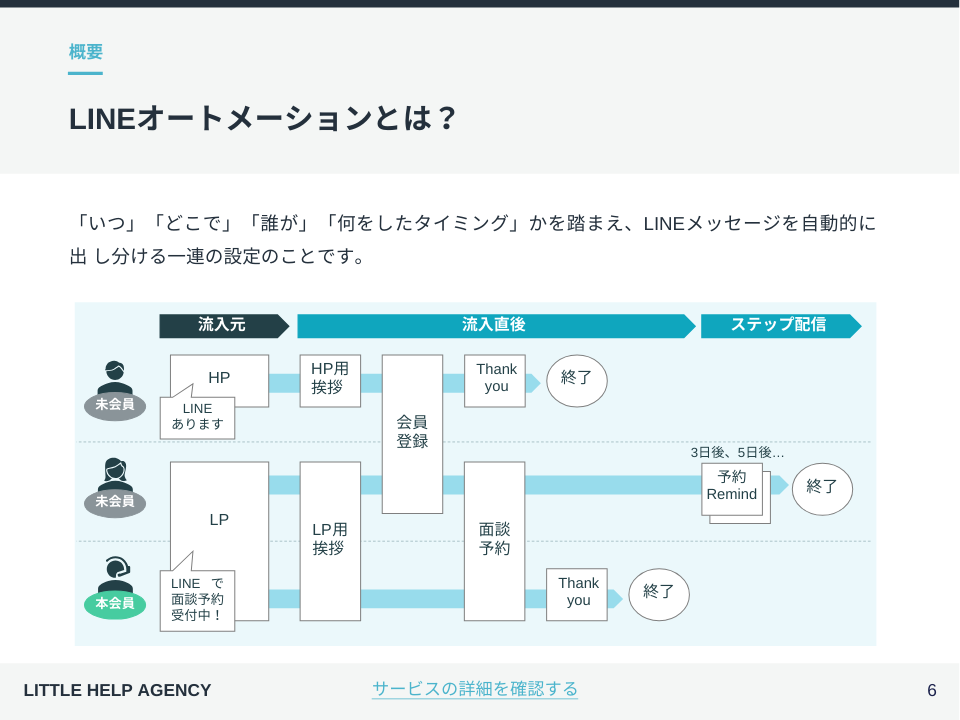
Task: Click the LITTLE HELP AGENCY footer text
Action: click(x=117, y=690)
